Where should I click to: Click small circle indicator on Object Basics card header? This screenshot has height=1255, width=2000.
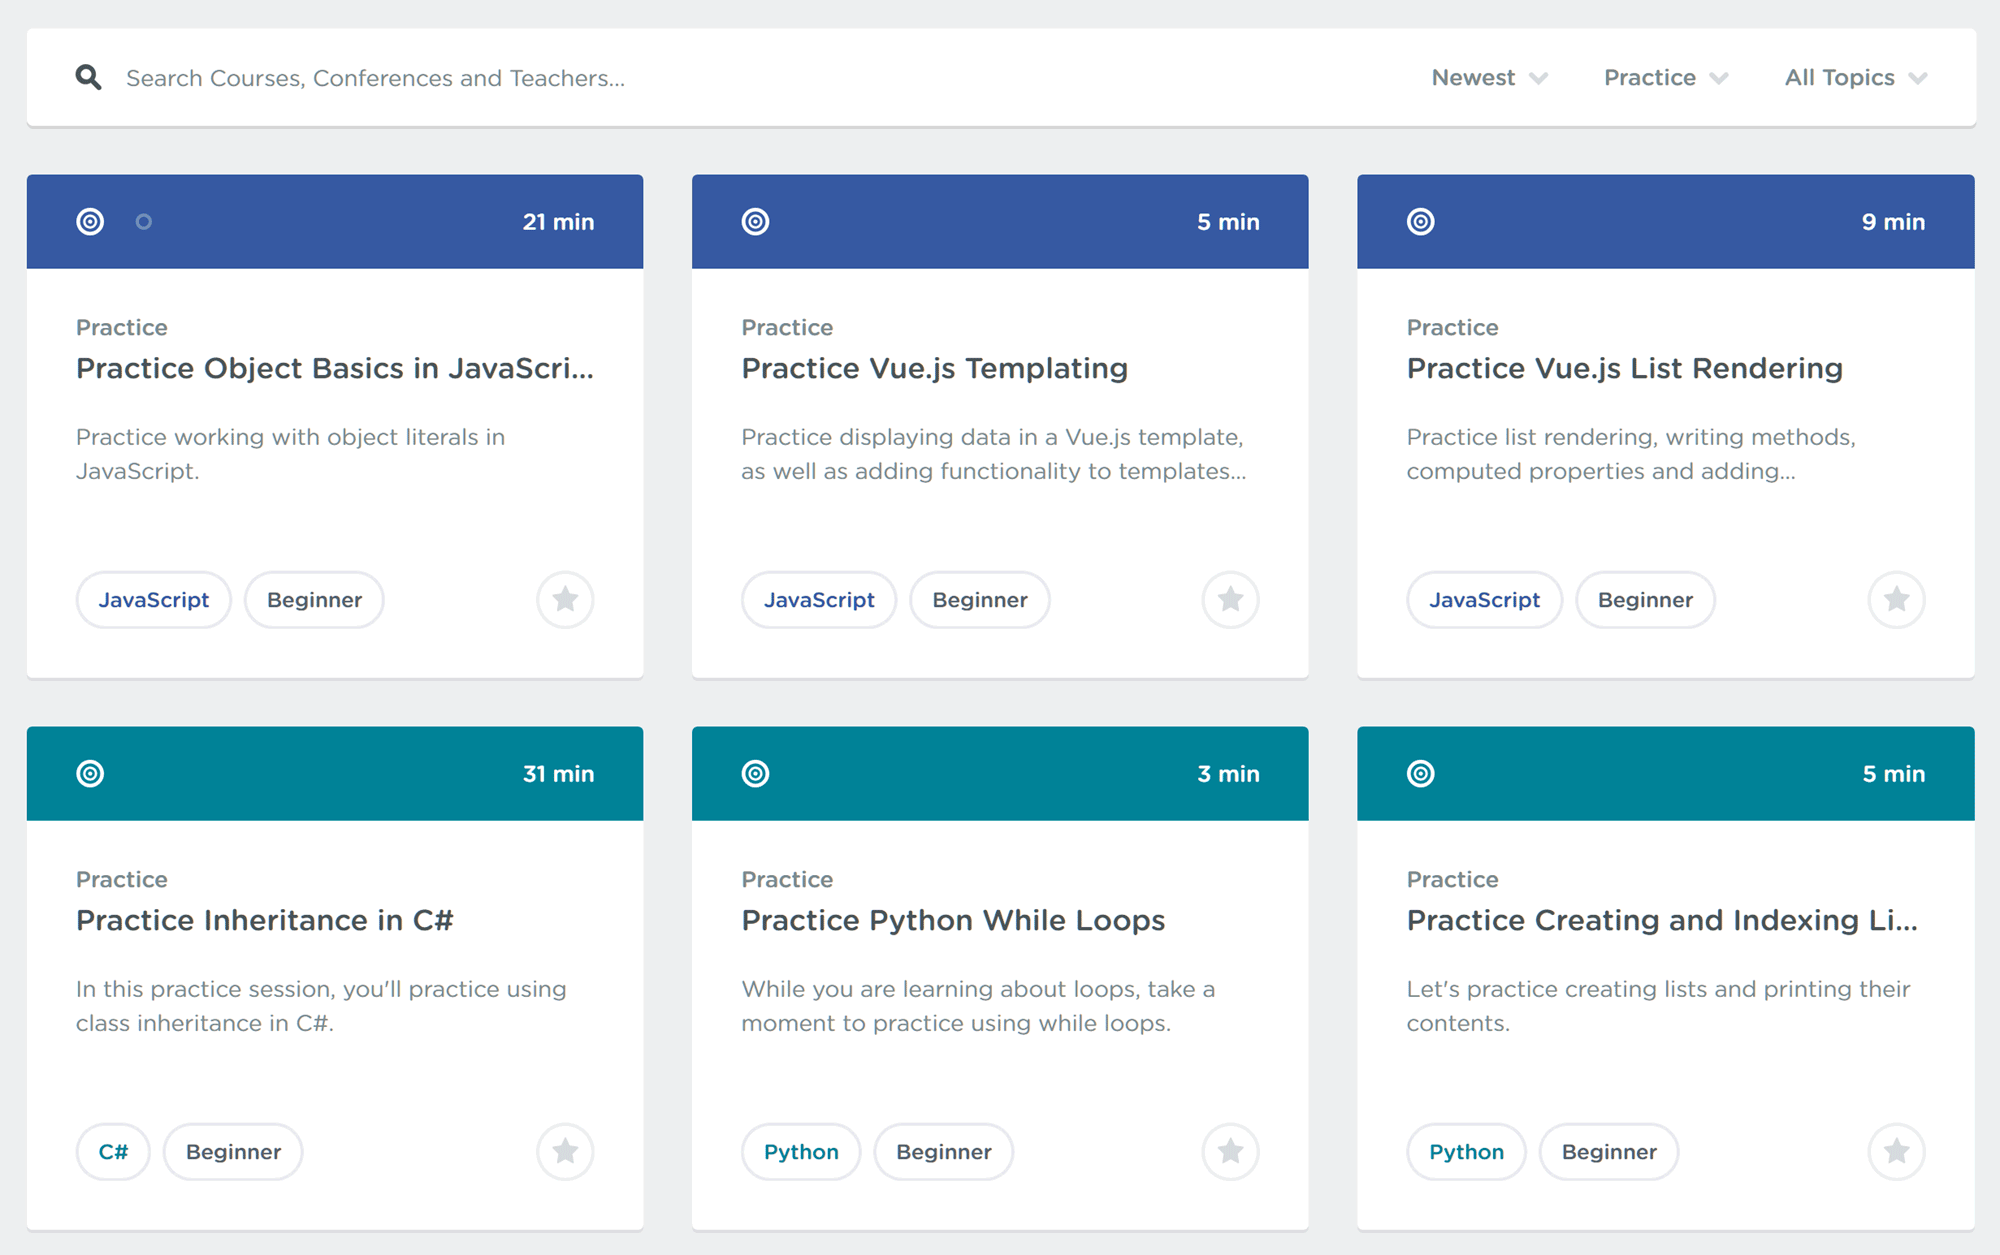click(x=144, y=222)
